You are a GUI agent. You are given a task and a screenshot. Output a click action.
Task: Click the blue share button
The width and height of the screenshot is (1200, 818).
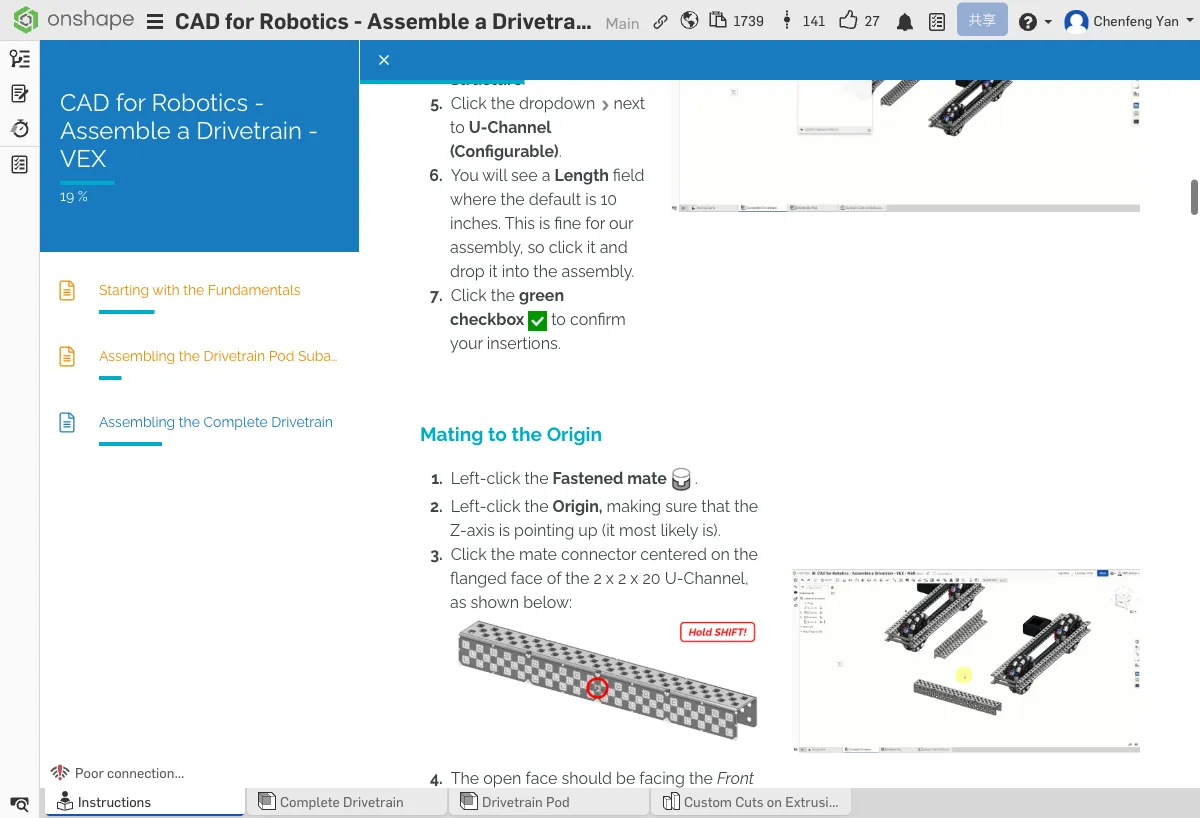click(x=981, y=20)
